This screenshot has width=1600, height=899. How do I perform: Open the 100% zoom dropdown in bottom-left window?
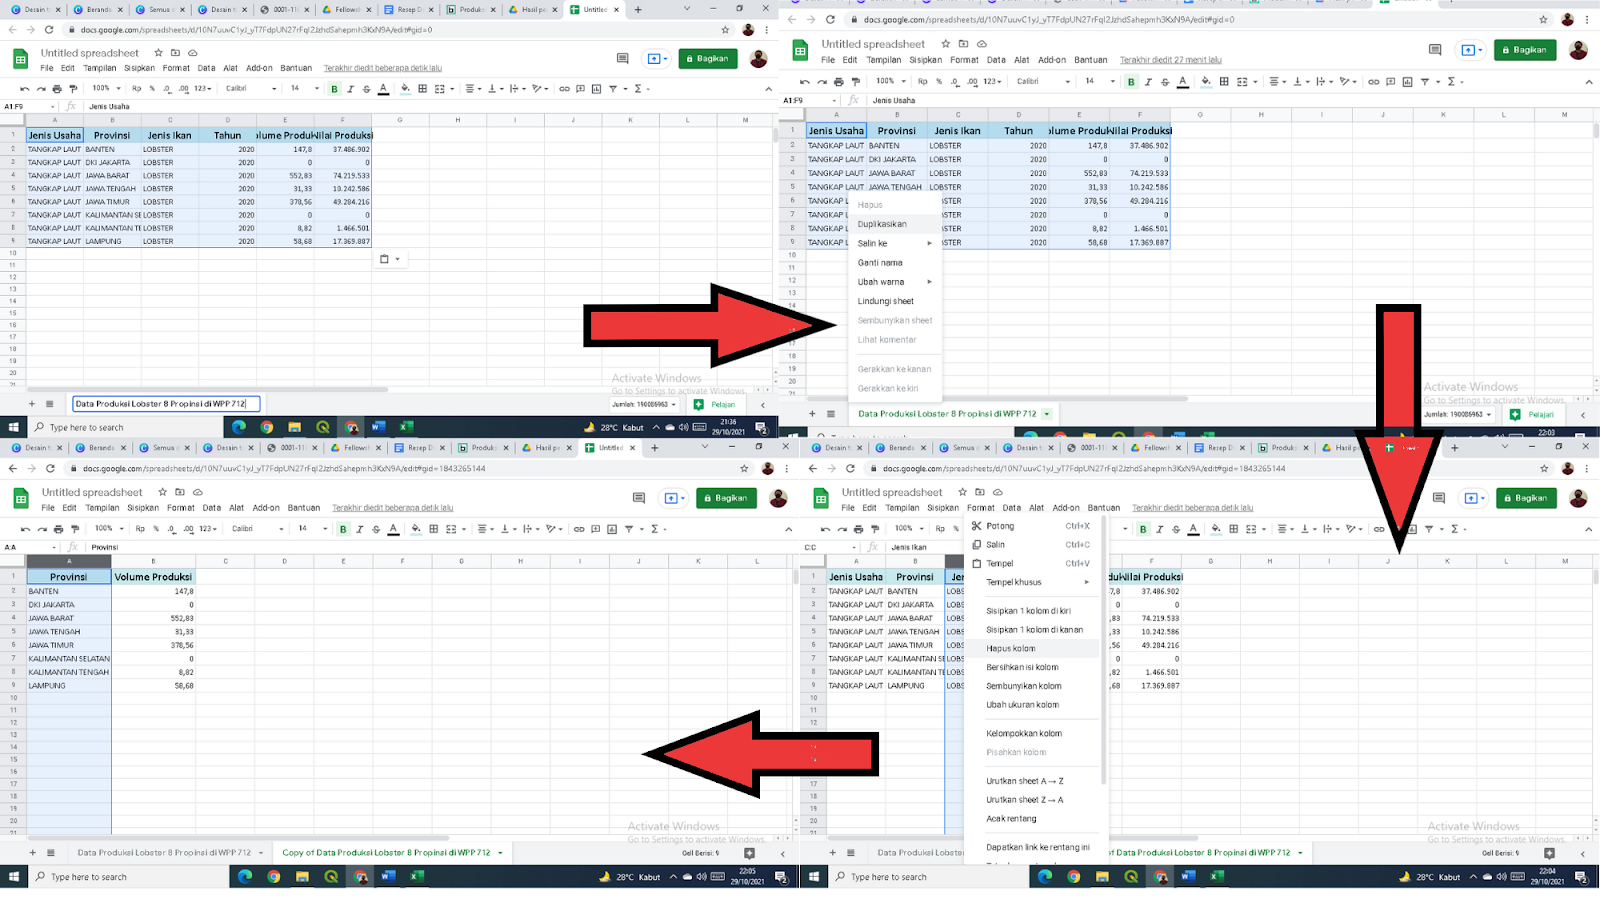[108, 529]
